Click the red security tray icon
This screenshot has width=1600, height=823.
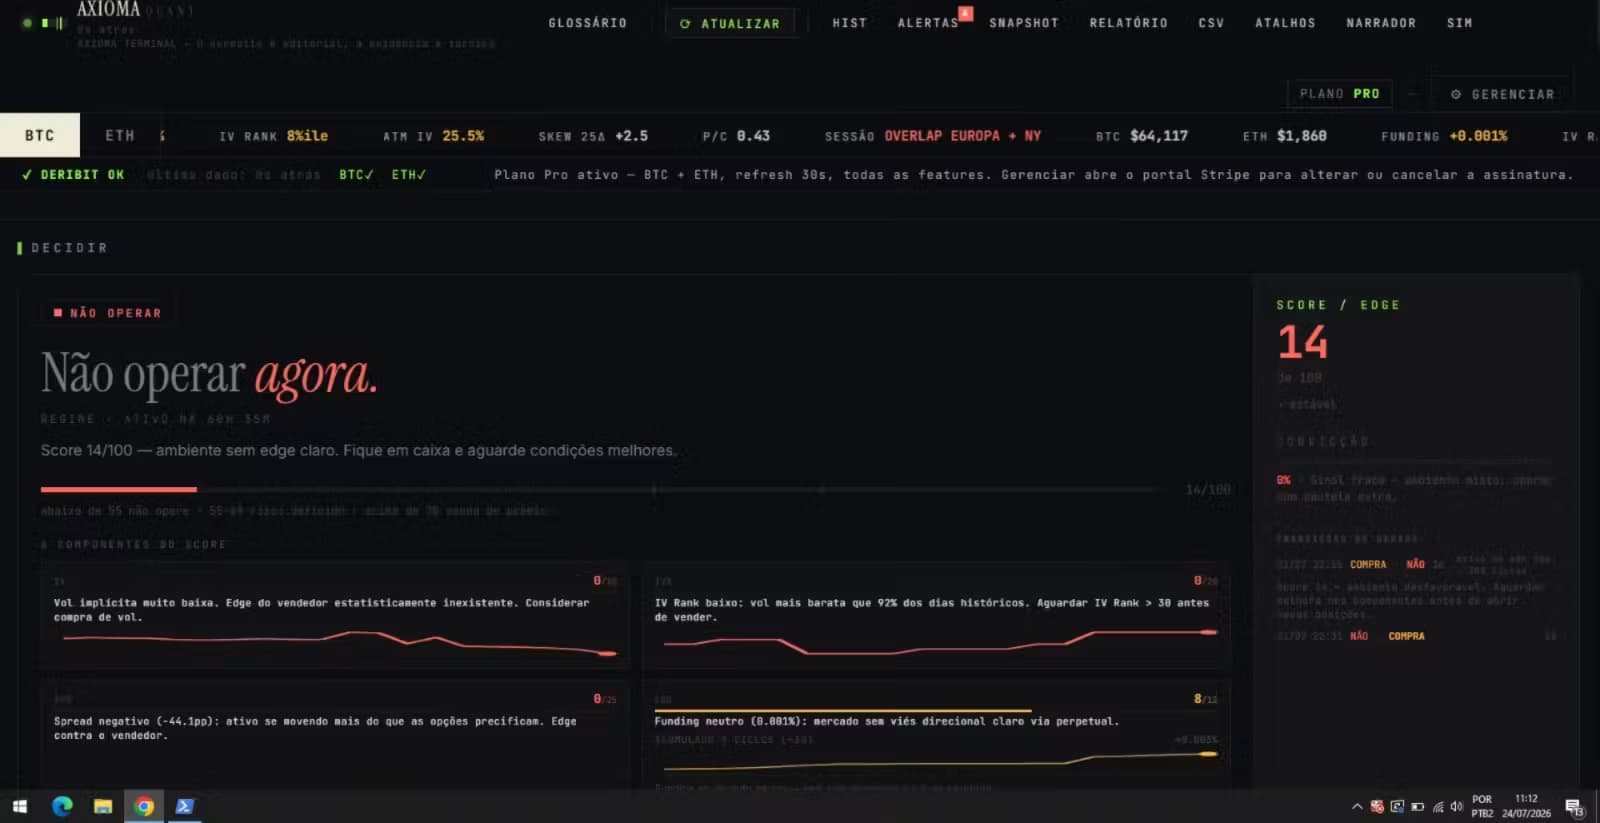tap(1377, 806)
